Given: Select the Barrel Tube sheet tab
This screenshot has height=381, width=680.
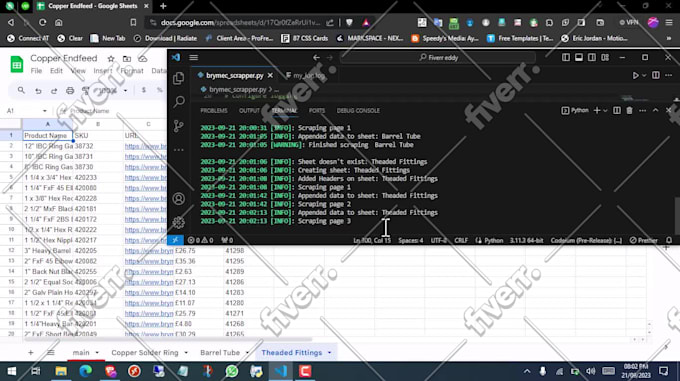Looking at the screenshot, I should point(220,352).
